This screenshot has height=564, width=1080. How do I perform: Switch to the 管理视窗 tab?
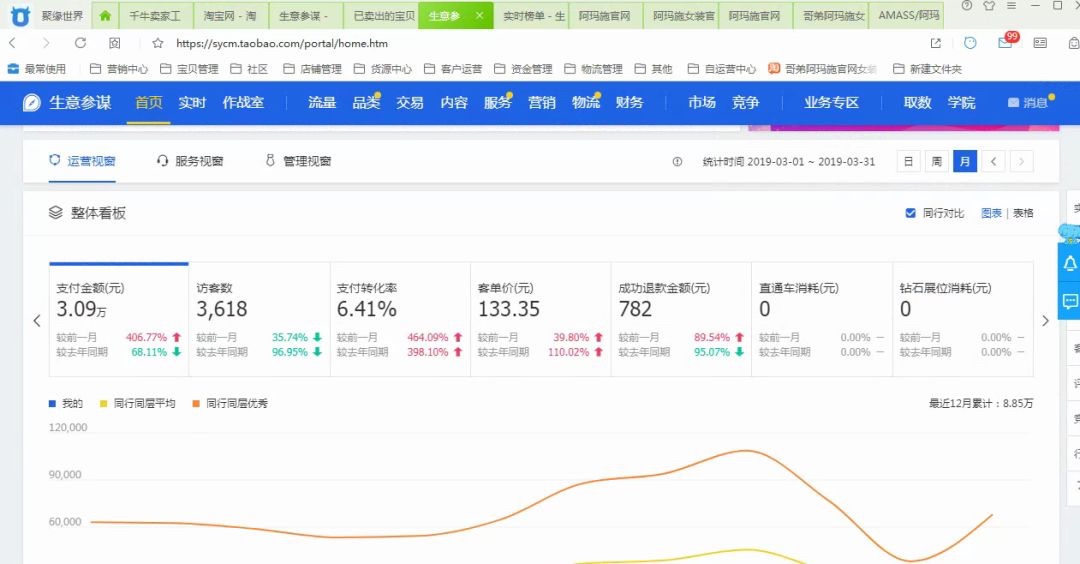click(298, 161)
